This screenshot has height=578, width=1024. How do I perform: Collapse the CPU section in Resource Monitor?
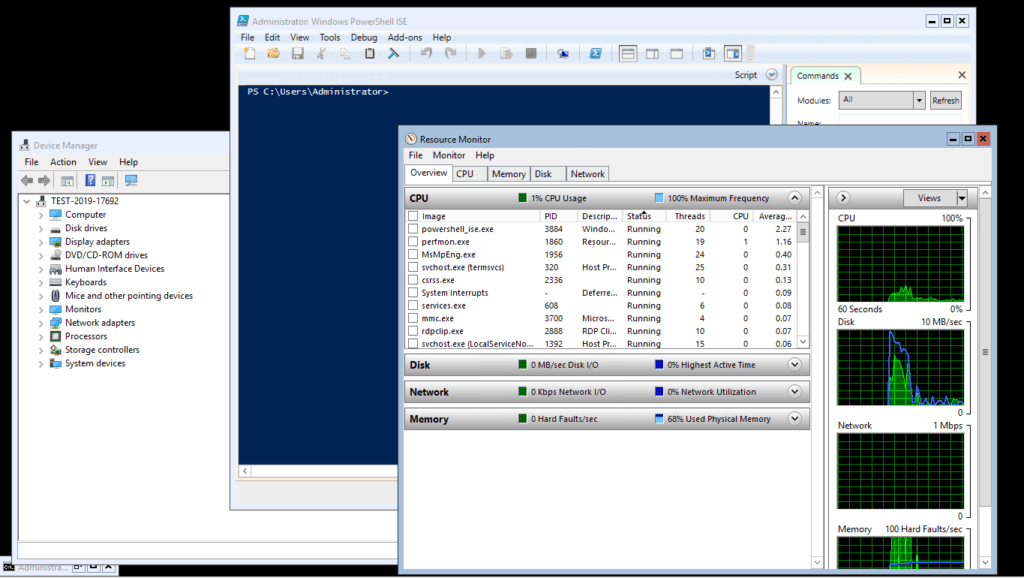click(794, 198)
